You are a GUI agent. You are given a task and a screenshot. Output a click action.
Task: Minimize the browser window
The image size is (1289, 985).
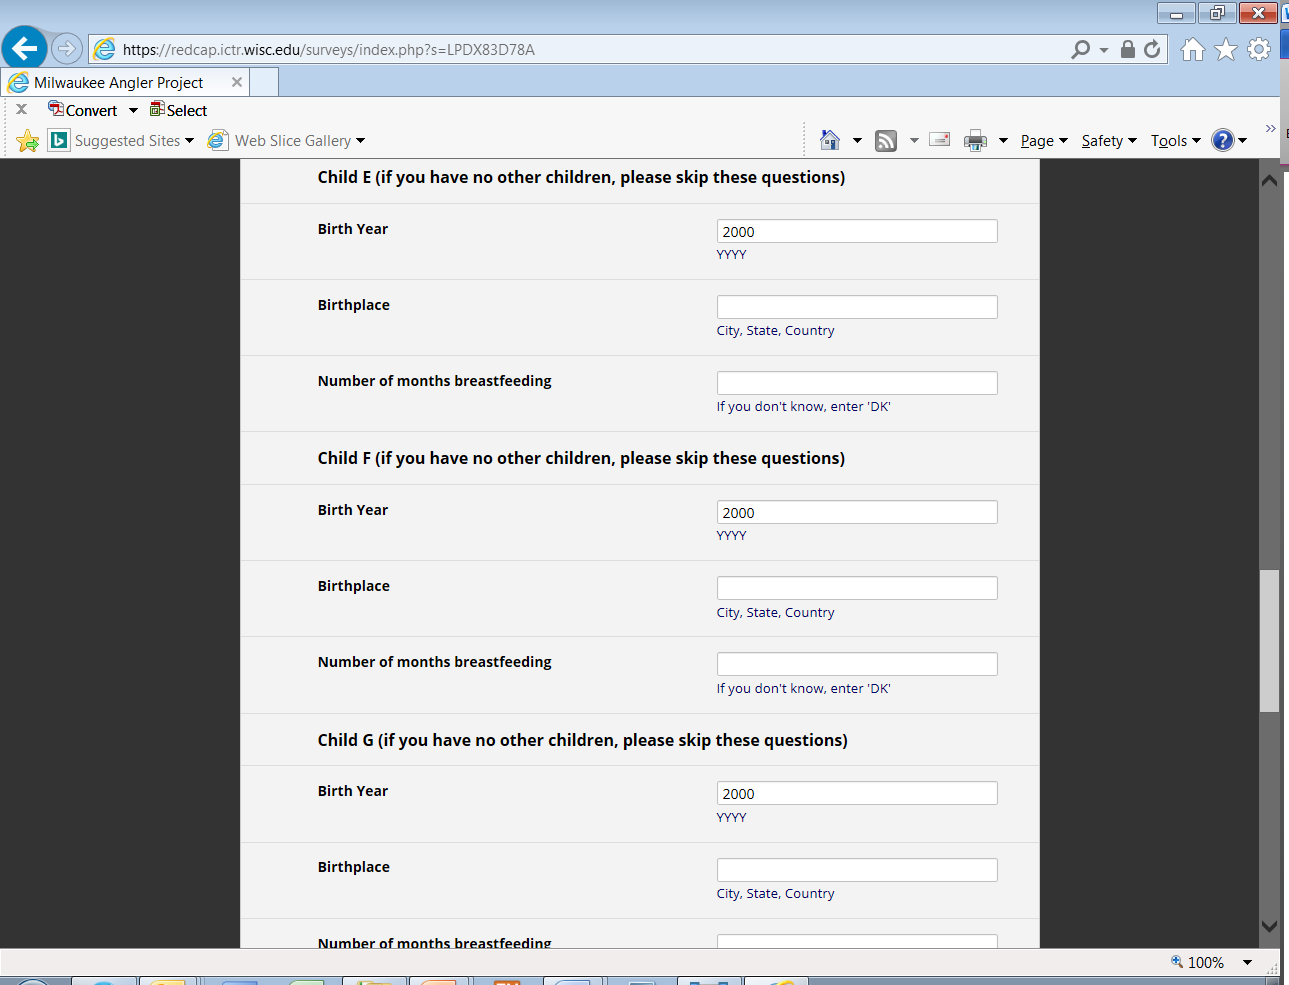click(1176, 13)
